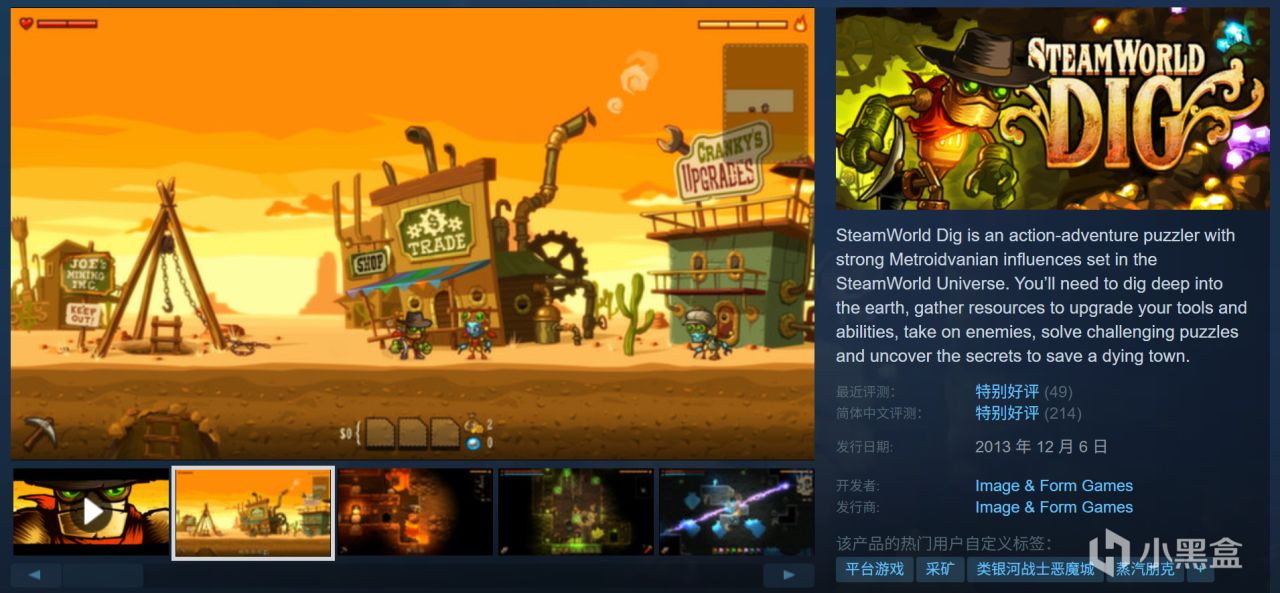The width and height of the screenshot is (1280, 593).
Task: Click the Joe's Mining Inc sign in the screenshot
Action: pyautogui.click(x=86, y=273)
